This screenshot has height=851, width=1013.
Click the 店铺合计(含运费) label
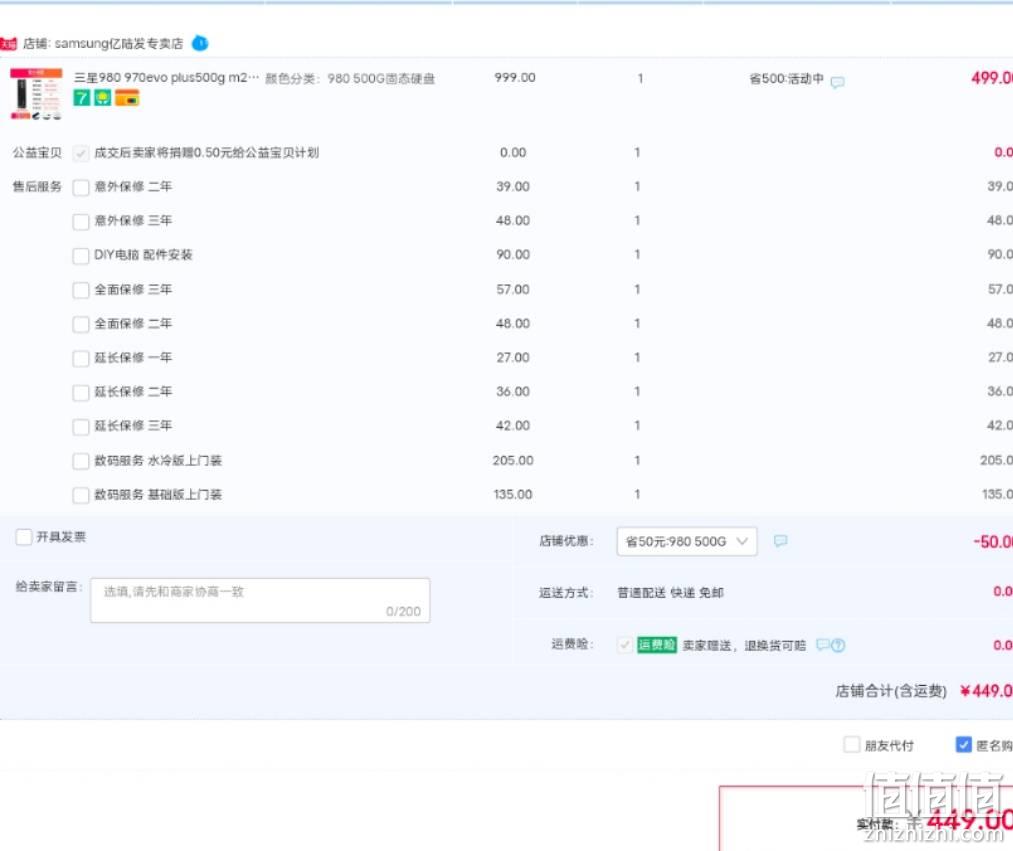pos(890,691)
